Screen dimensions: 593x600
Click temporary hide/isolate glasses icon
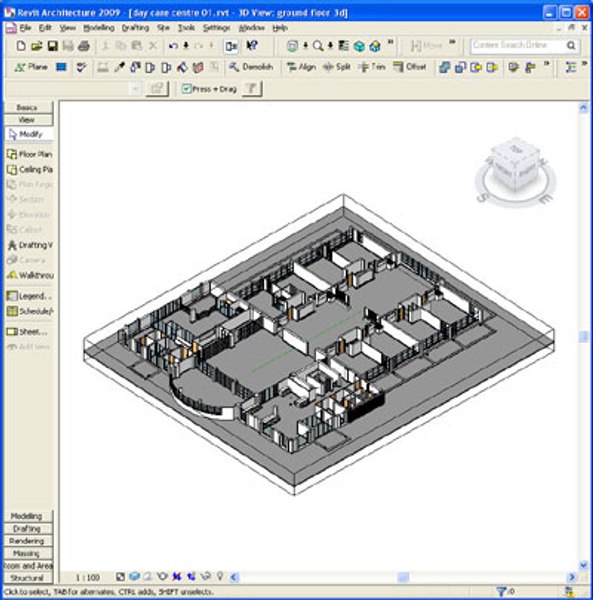click(206, 576)
